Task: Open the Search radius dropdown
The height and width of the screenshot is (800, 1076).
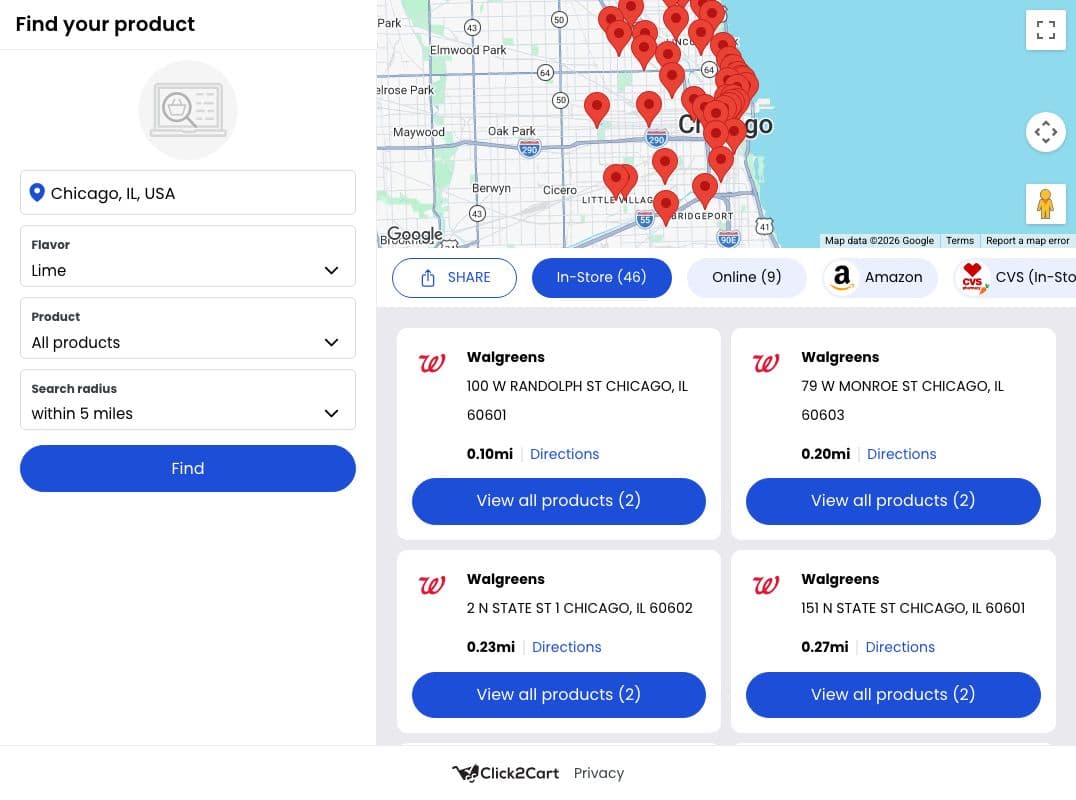Action: click(x=188, y=400)
